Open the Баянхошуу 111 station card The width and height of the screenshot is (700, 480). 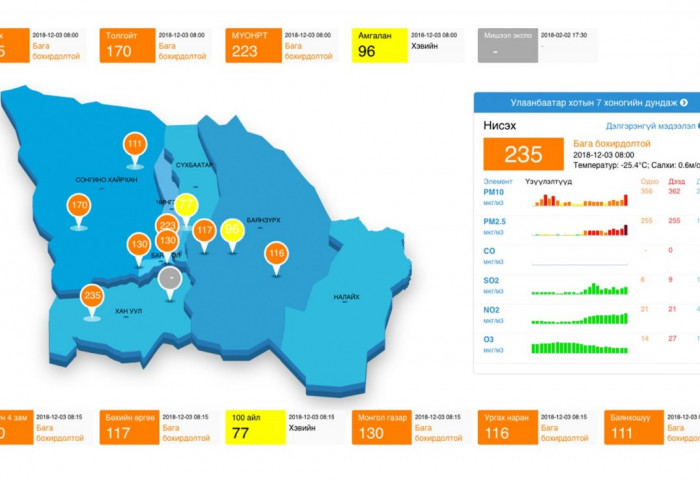point(652,428)
